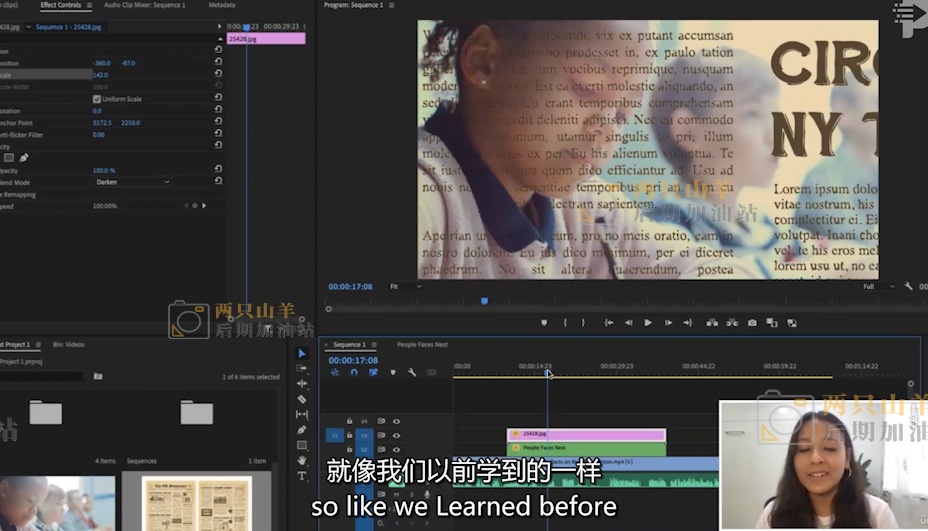
Task: Uncheck the Uniform Scale checkbox
Action: pos(96,99)
